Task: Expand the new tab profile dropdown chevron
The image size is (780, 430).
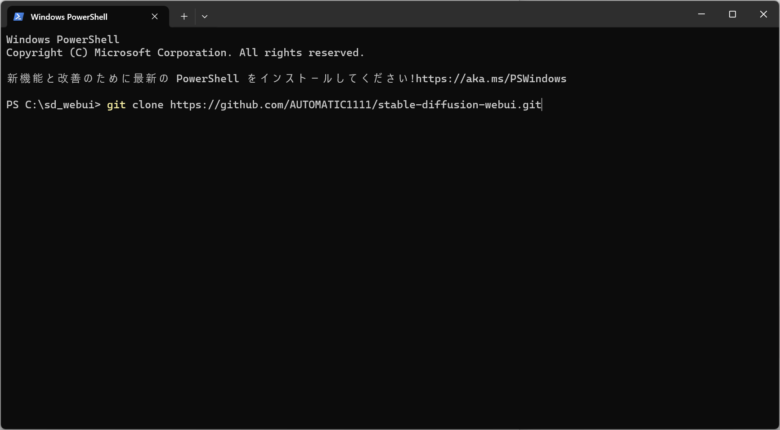Action: coord(204,16)
